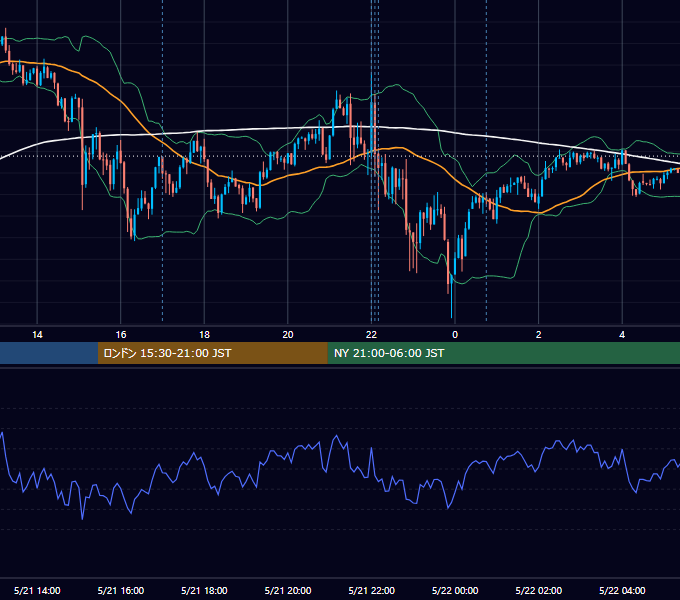Click the '5/21 16:00' date label on the bottom axis
Viewport: 680px width, 600px height.
click(x=121, y=590)
